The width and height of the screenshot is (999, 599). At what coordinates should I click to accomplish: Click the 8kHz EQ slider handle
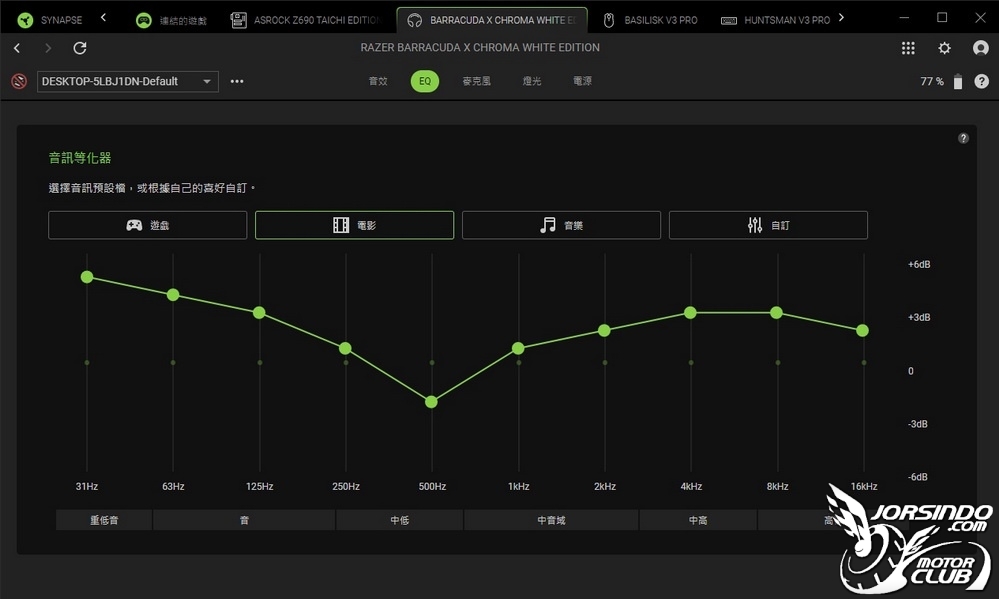(x=776, y=312)
